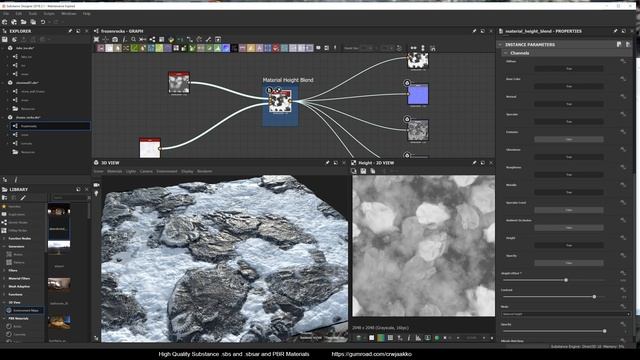Open the Windows menu

(x=69, y=13)
